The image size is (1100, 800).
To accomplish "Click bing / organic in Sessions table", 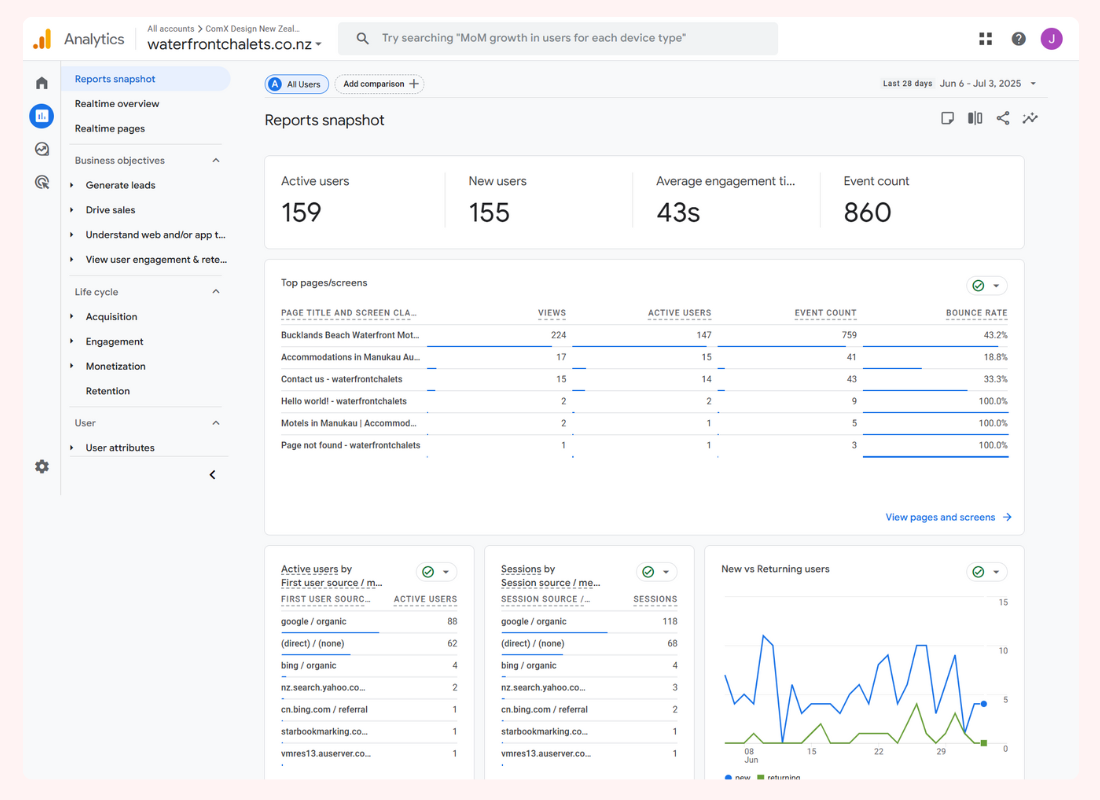I will [528, 665].
